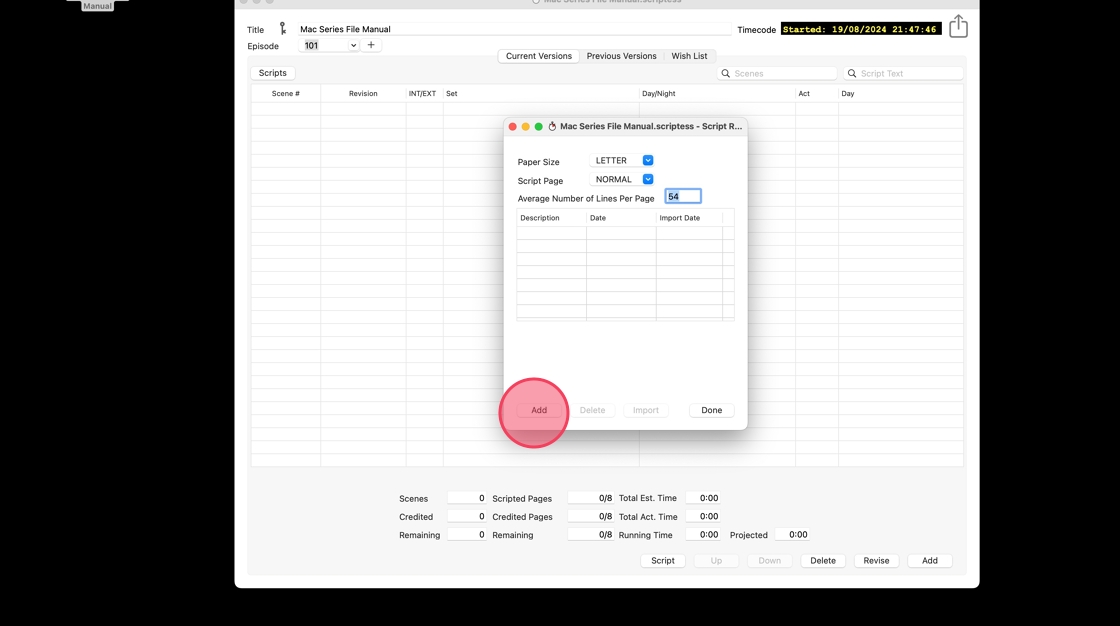Viewport: 1120px width, 626px height.
Task: Switch to the Previous Versions tab
Action: click(621, 56)
